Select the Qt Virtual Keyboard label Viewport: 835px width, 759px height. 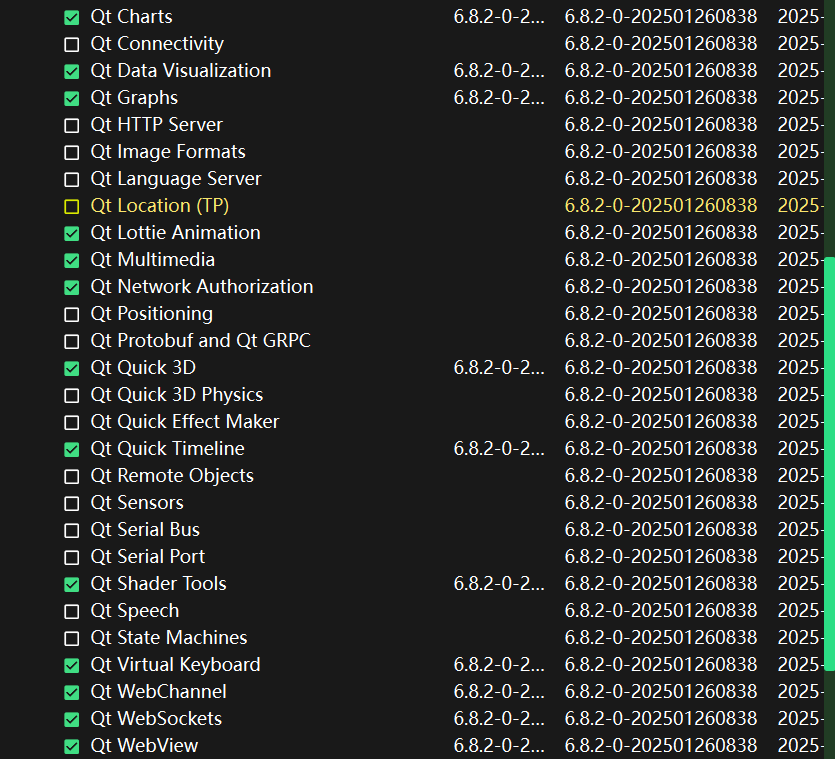(x=175, y=665)
